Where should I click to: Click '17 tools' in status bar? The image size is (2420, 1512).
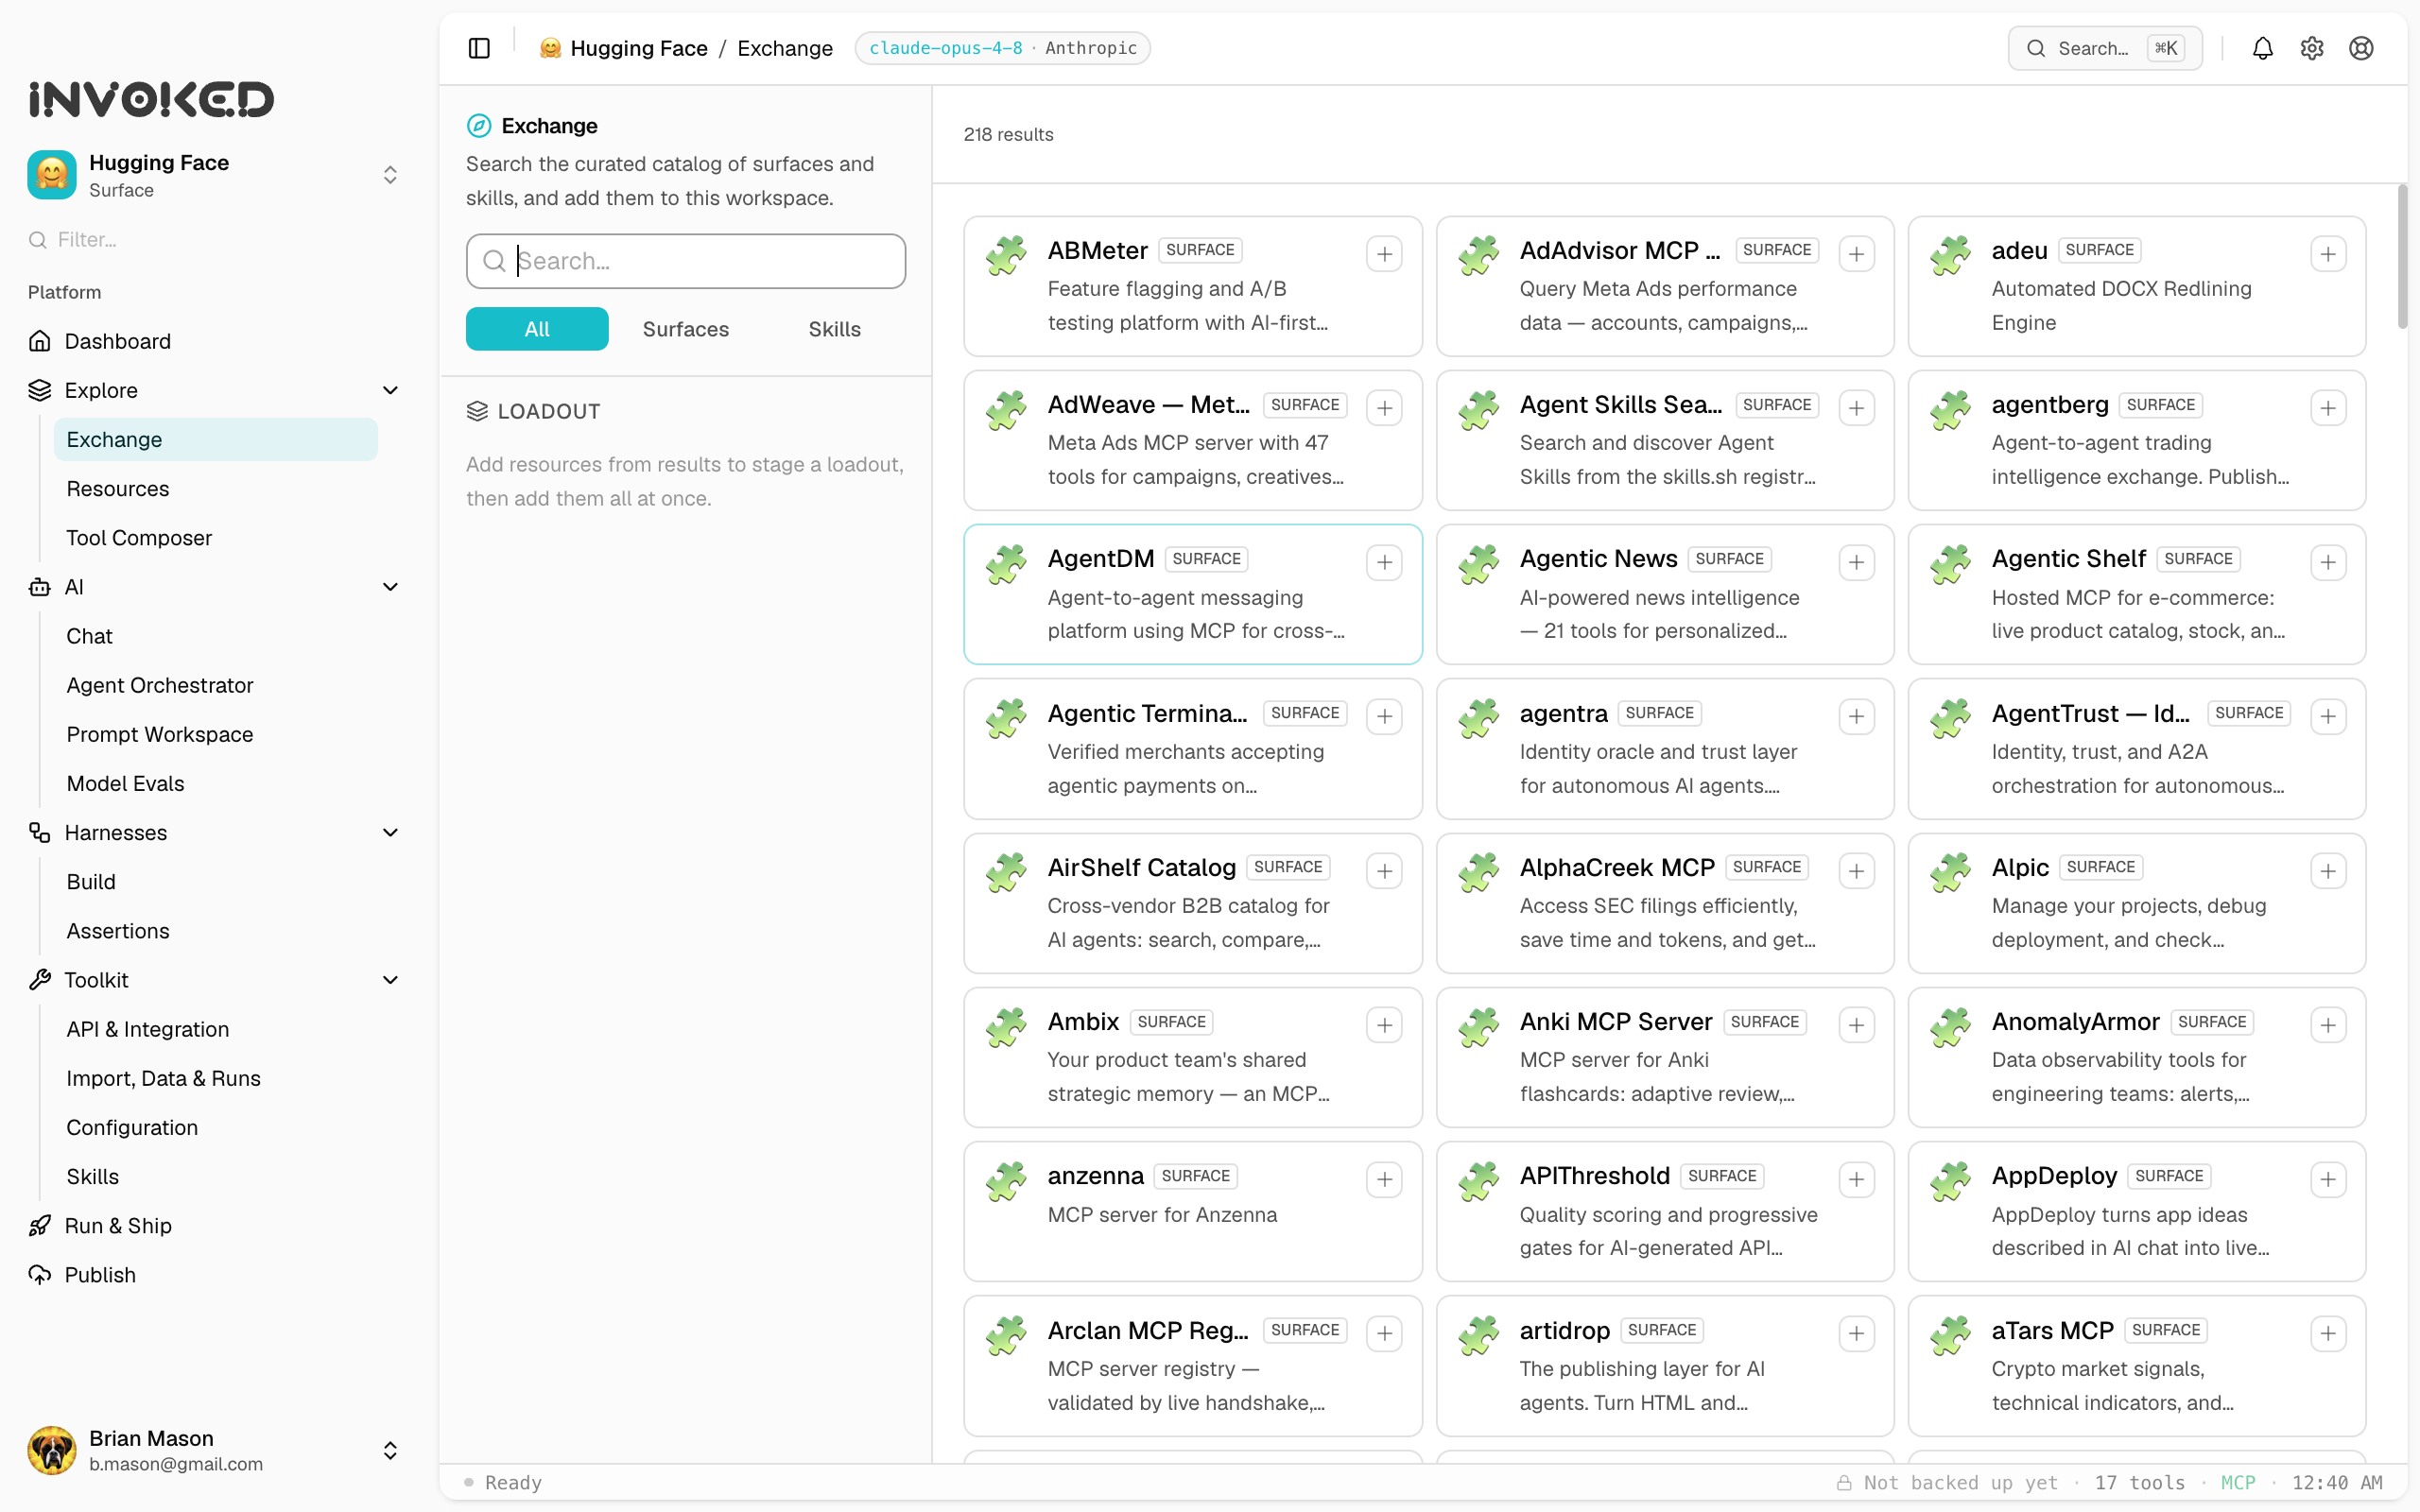(2139, 1482)
